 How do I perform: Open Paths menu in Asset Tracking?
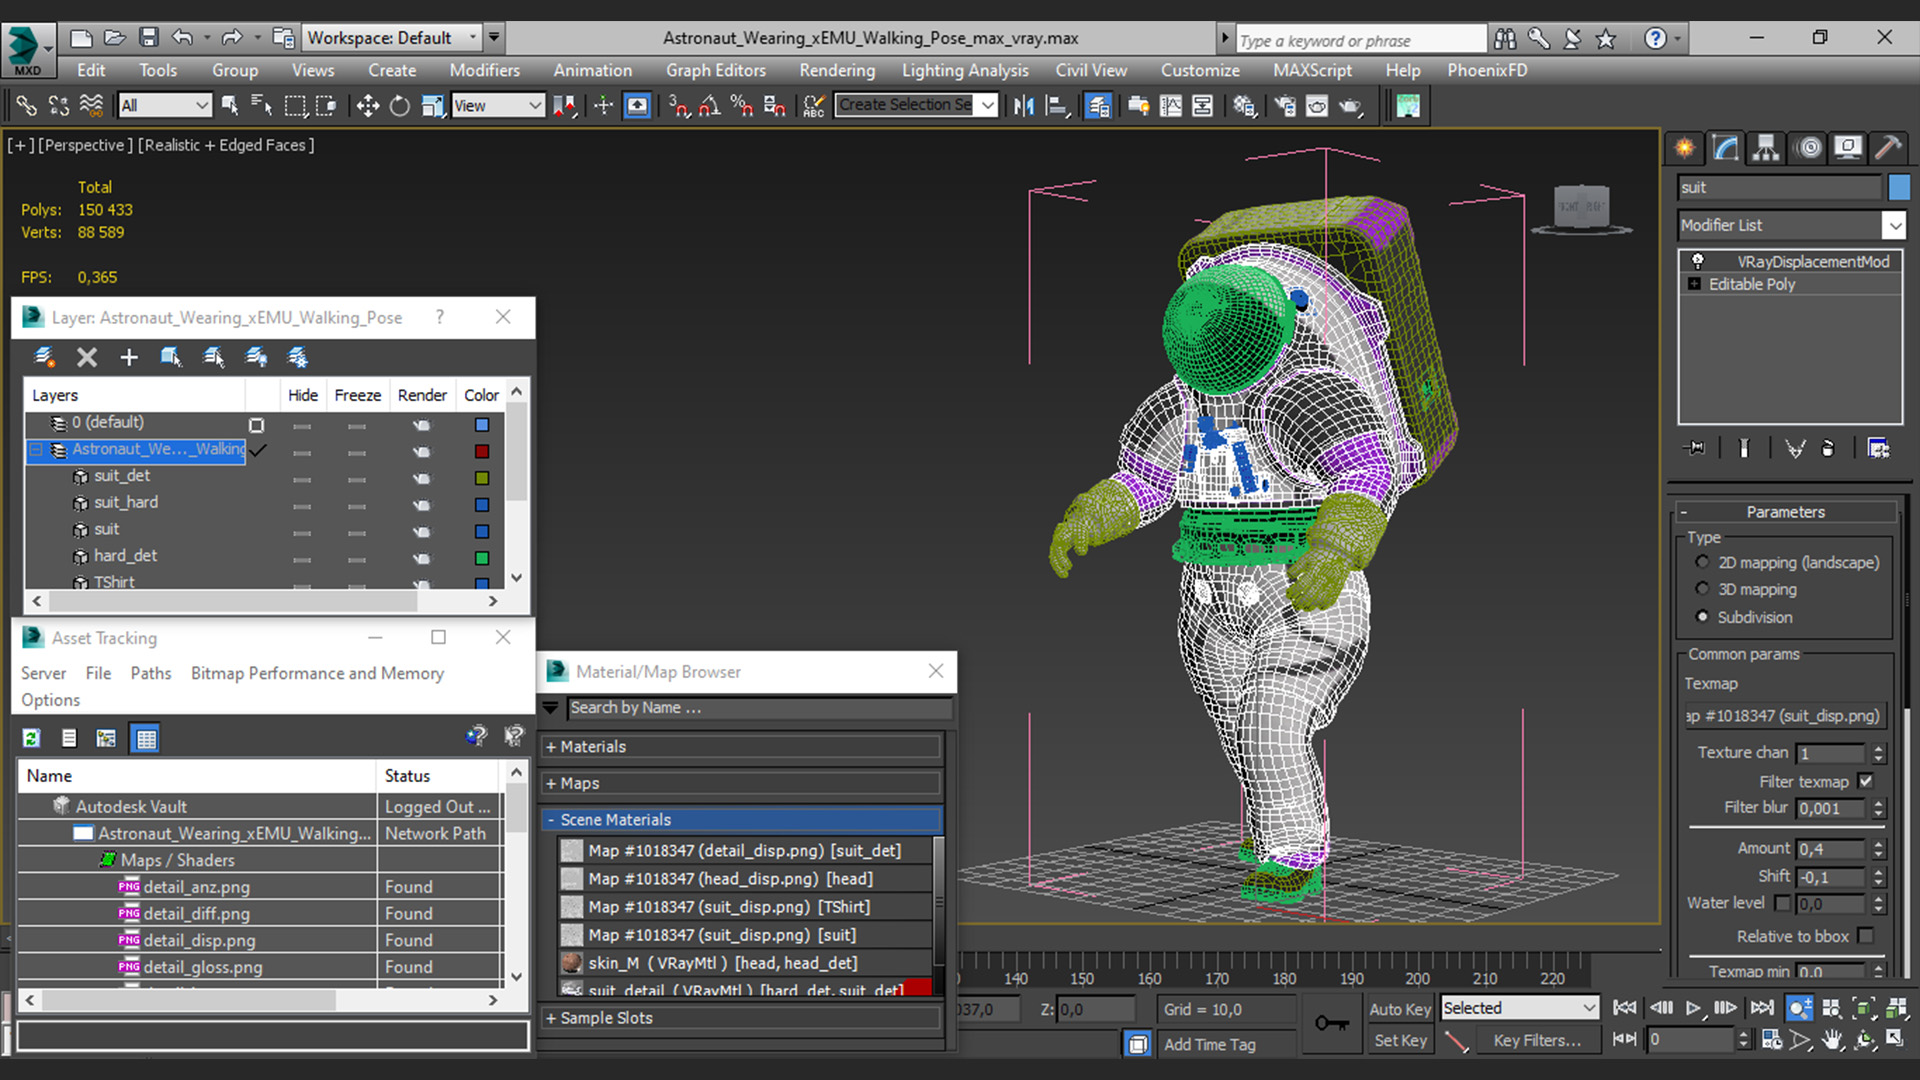pyautogui.click(x=151, y=673)
